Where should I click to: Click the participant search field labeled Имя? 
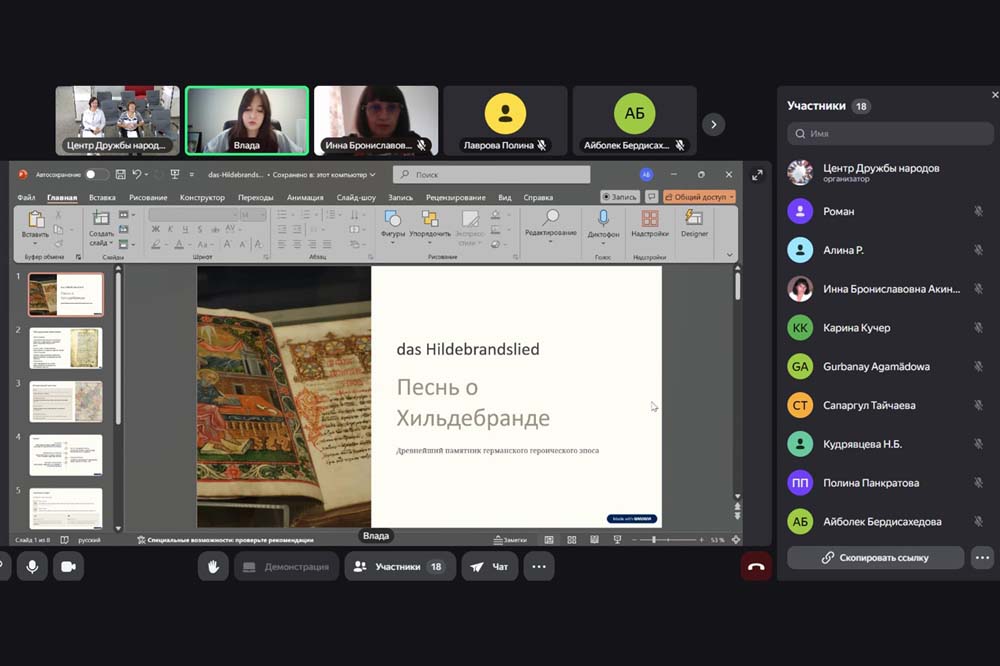pos(890,133)
